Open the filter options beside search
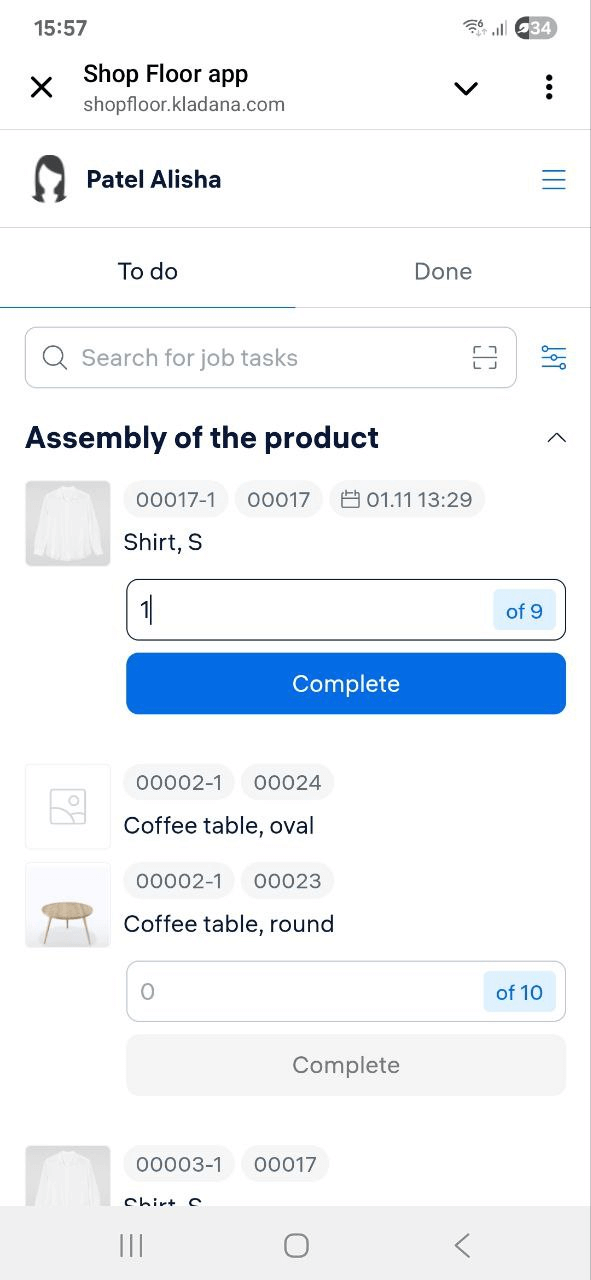Image resolution: width=591 pixels, height=1280 pixels. click(x=554, y=357)
